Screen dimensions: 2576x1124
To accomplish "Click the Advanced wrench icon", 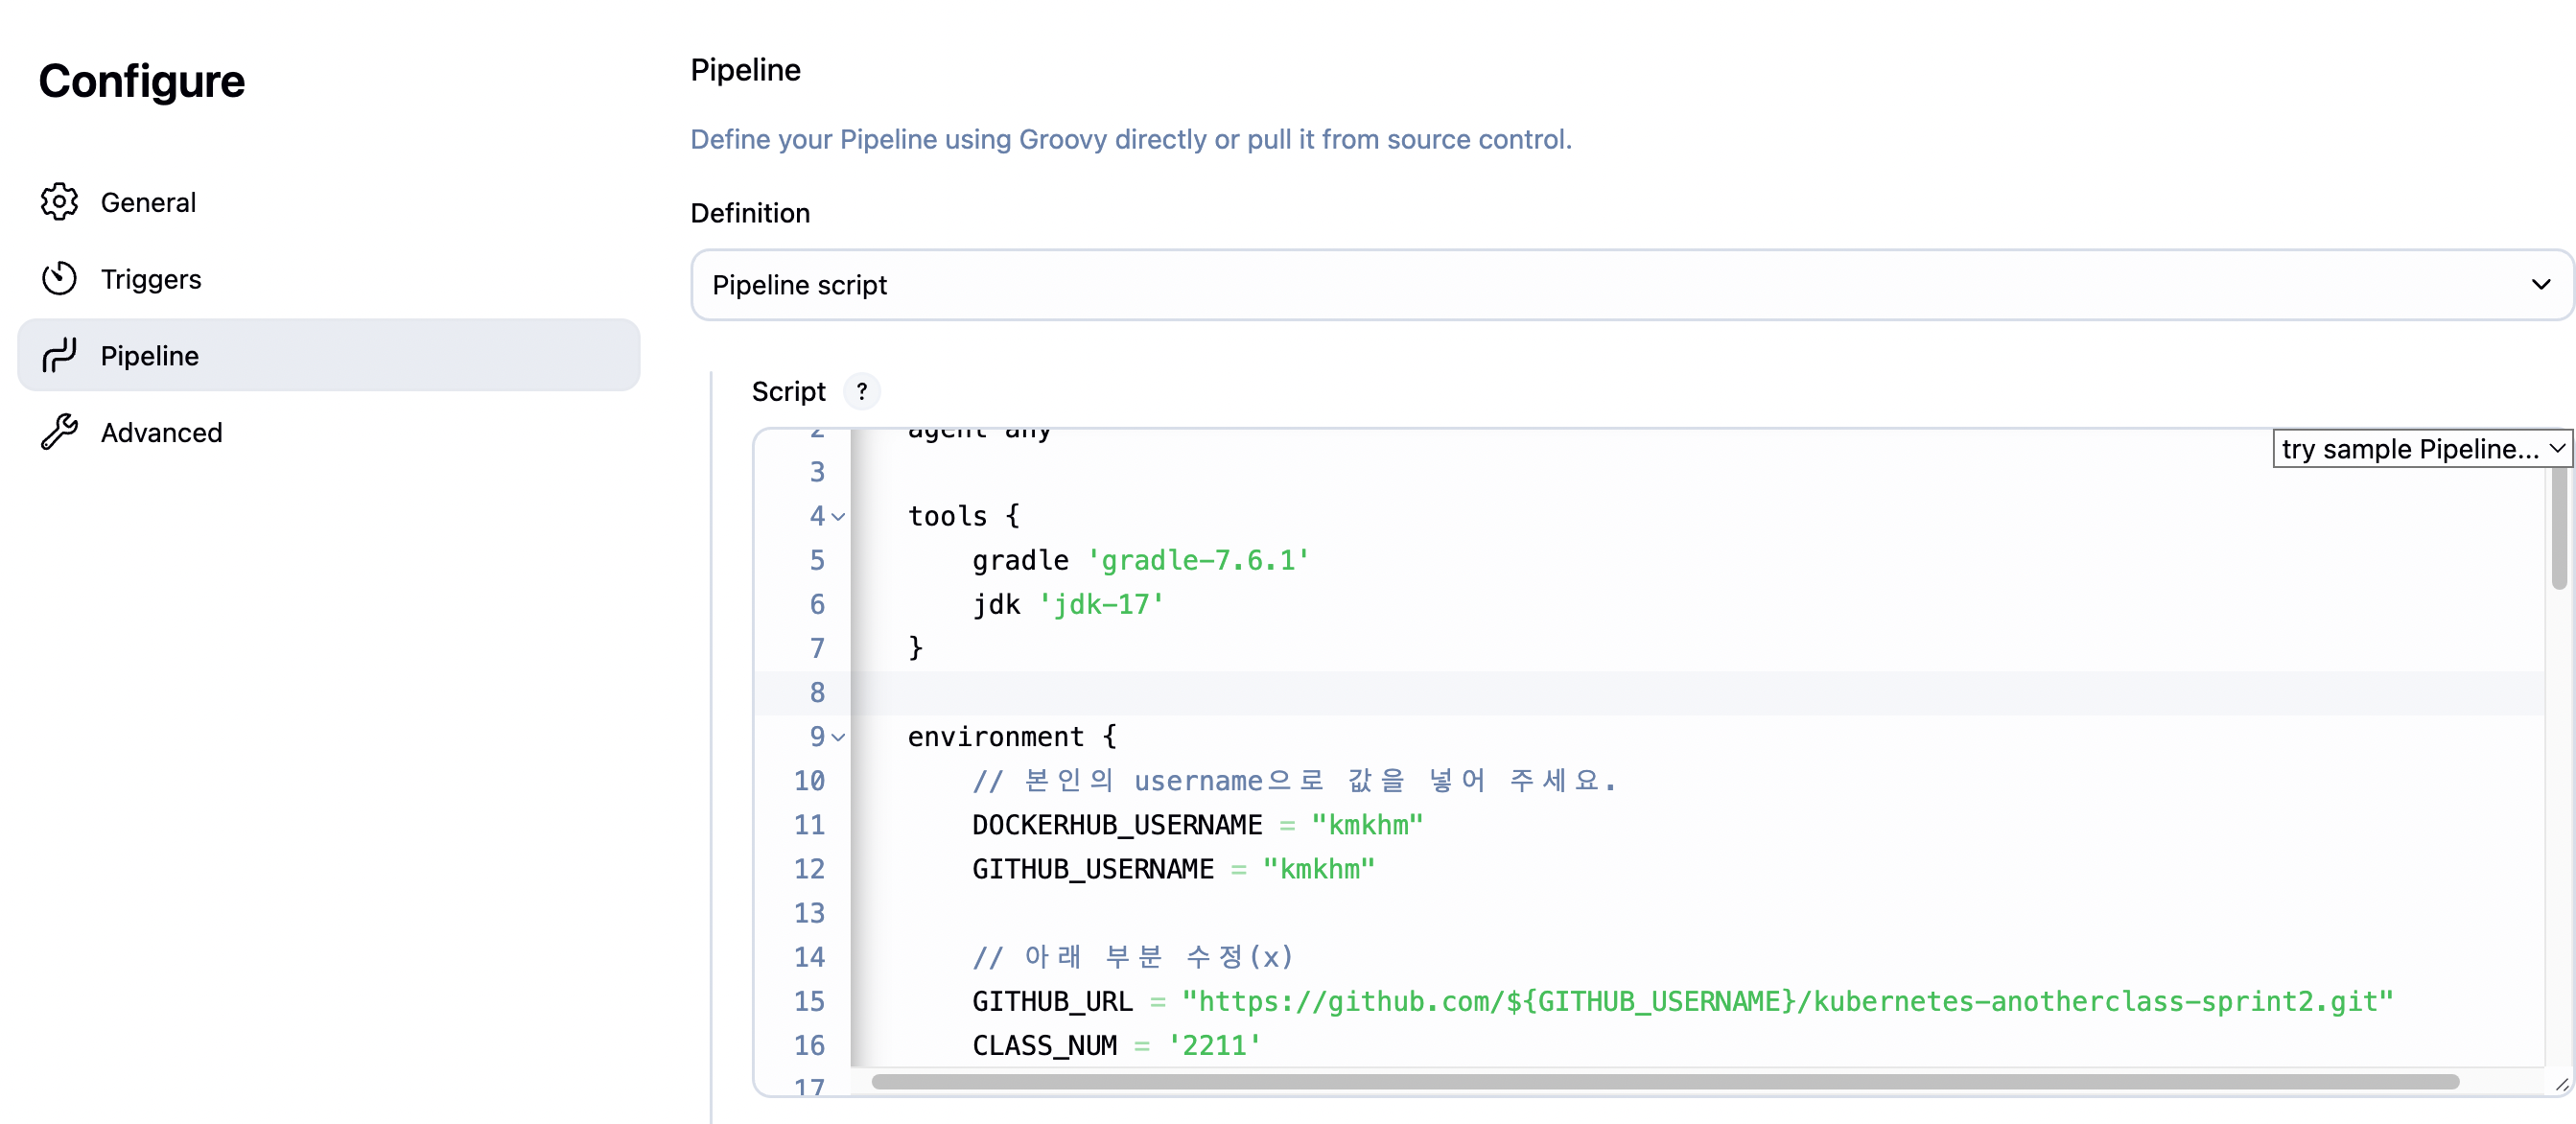I will pyautogui.click(x=59, y=432).
